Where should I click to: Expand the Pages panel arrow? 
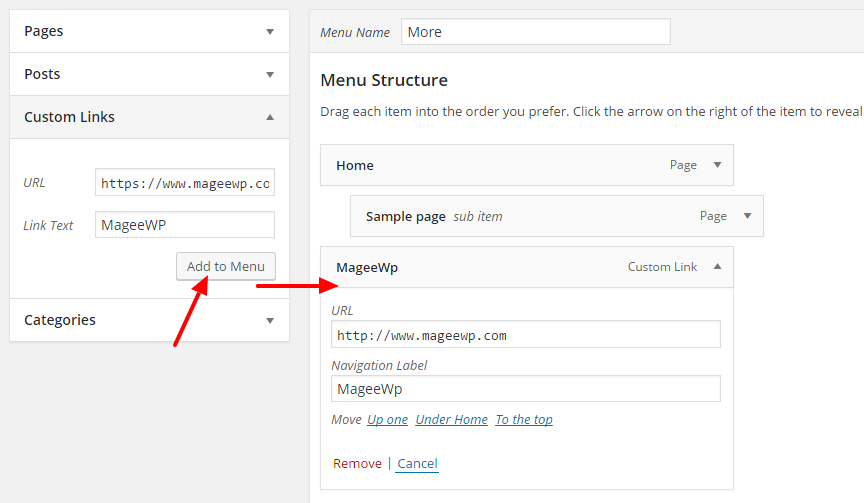click(270, 31)
